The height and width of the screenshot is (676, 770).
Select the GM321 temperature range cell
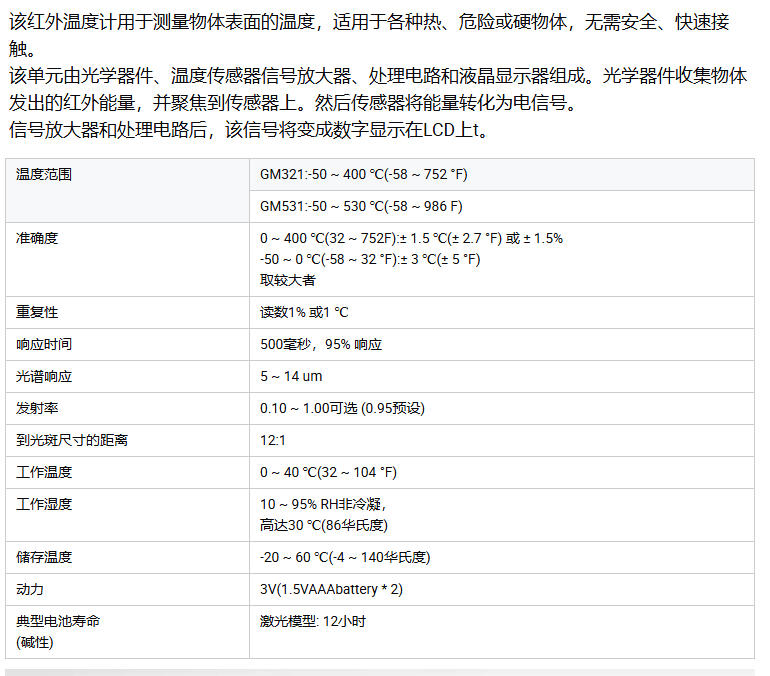click(x=363, y=174)
